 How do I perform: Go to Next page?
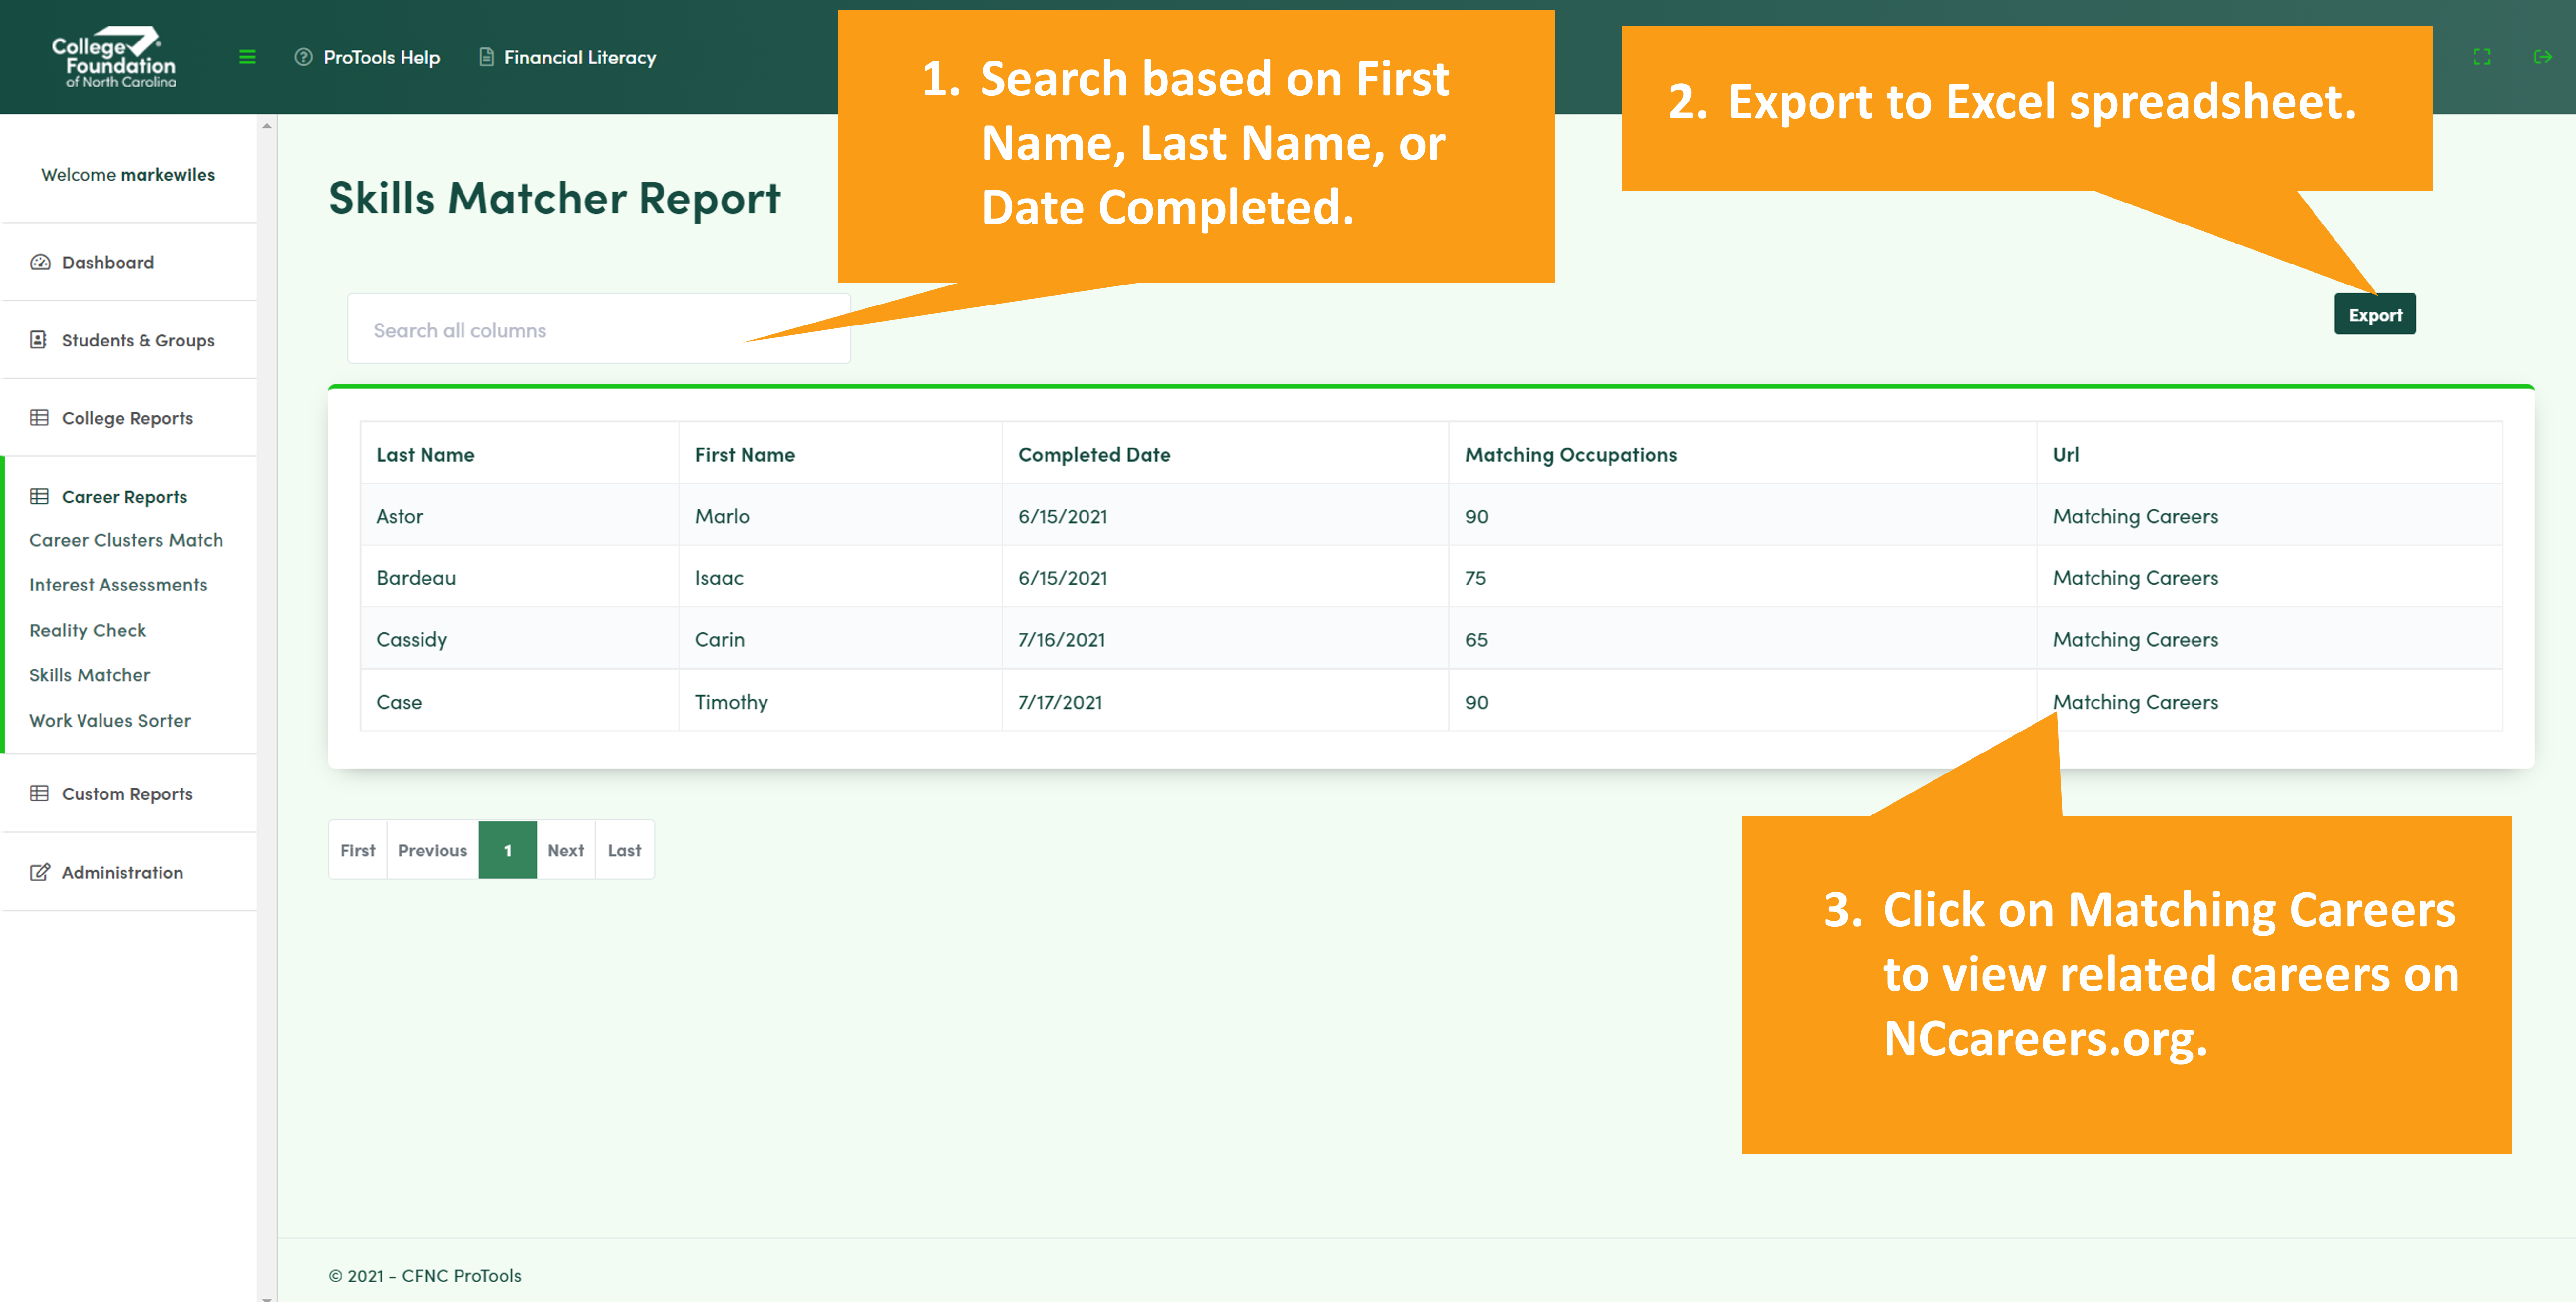click(565, 850)
